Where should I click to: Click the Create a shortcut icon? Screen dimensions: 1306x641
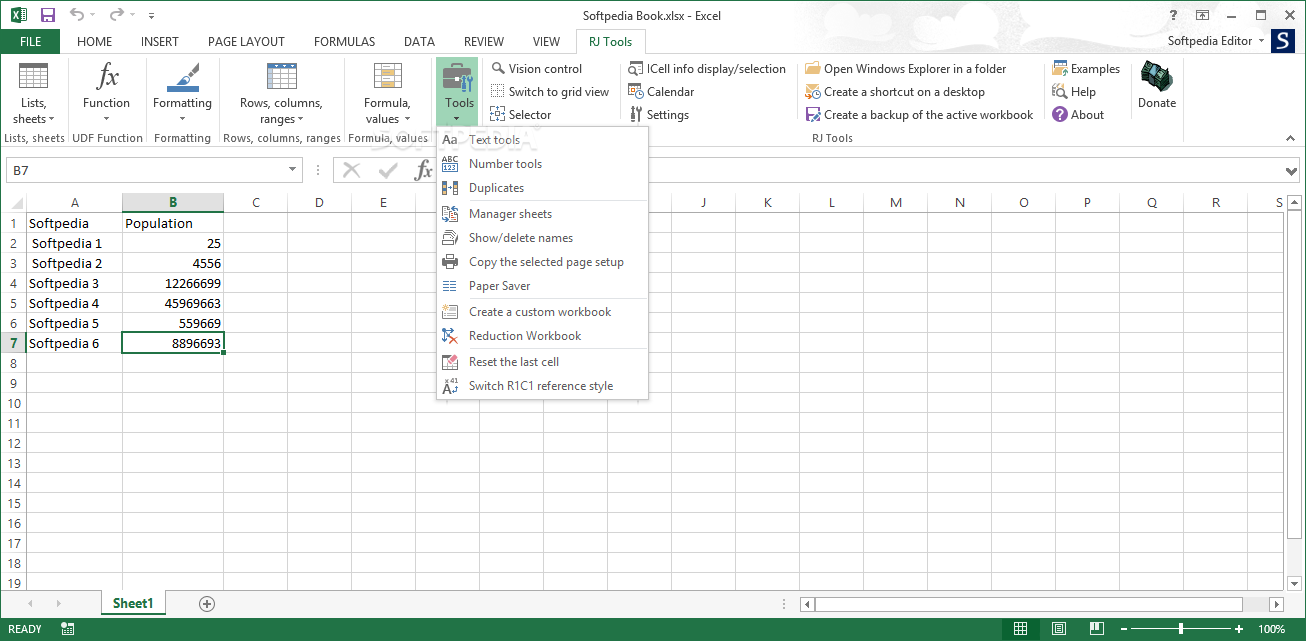813,92
